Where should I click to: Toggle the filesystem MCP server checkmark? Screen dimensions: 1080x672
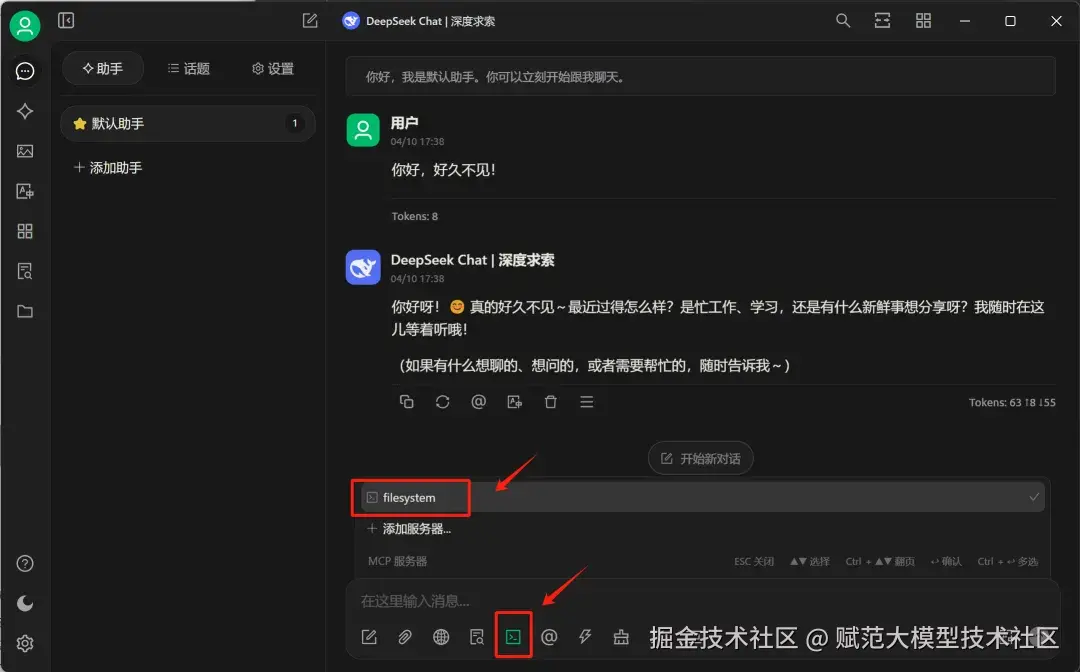pos(1033,497)
